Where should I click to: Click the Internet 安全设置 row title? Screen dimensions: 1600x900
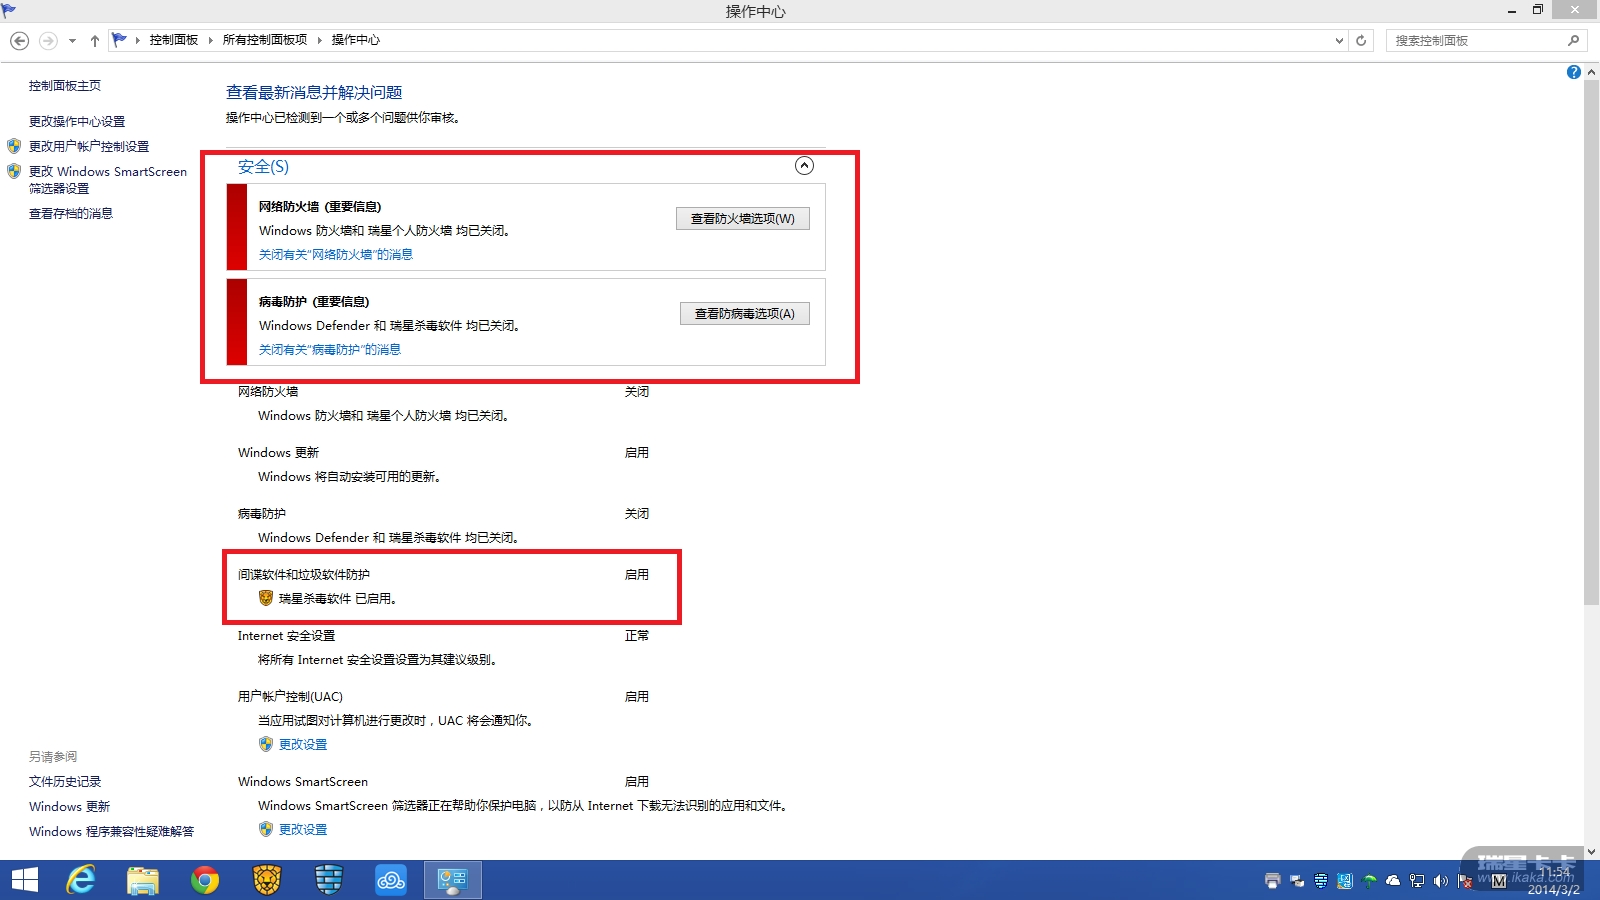pos(287,636)
